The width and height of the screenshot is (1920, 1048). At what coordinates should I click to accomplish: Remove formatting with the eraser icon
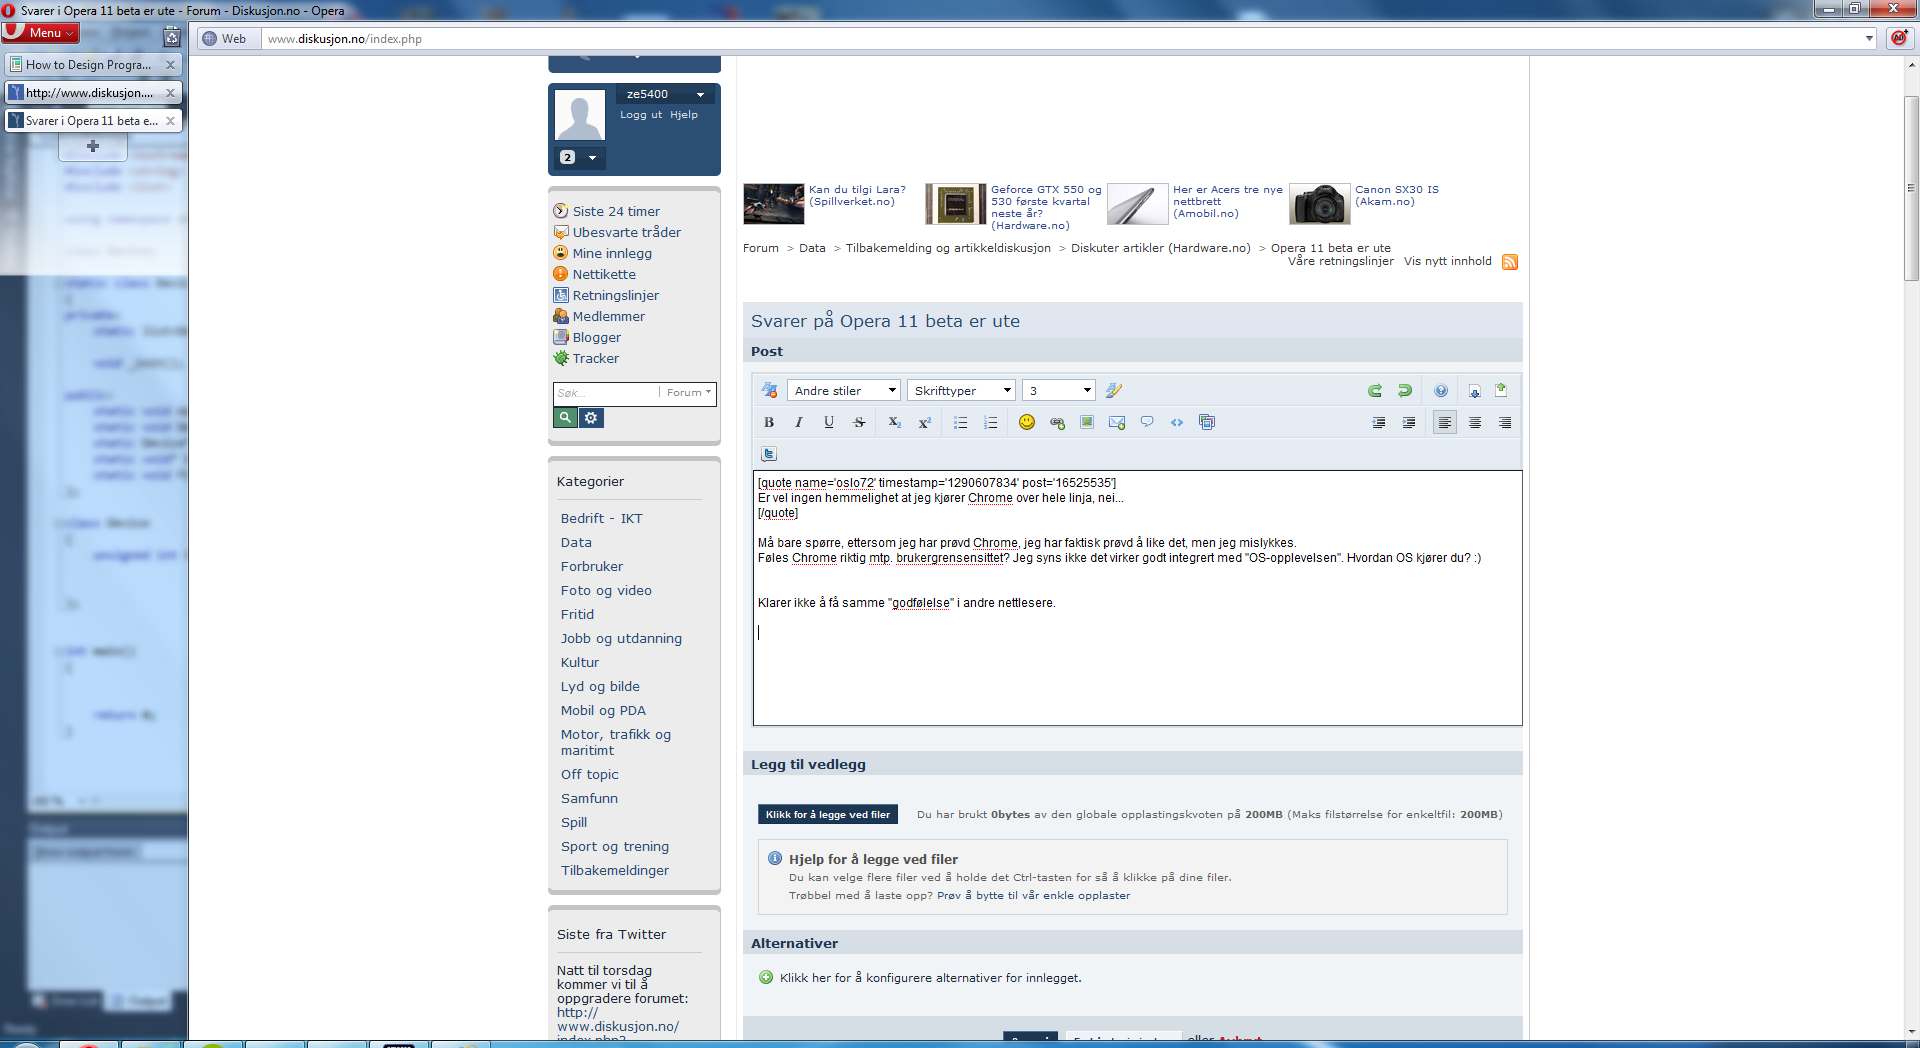tap(769, 390)
